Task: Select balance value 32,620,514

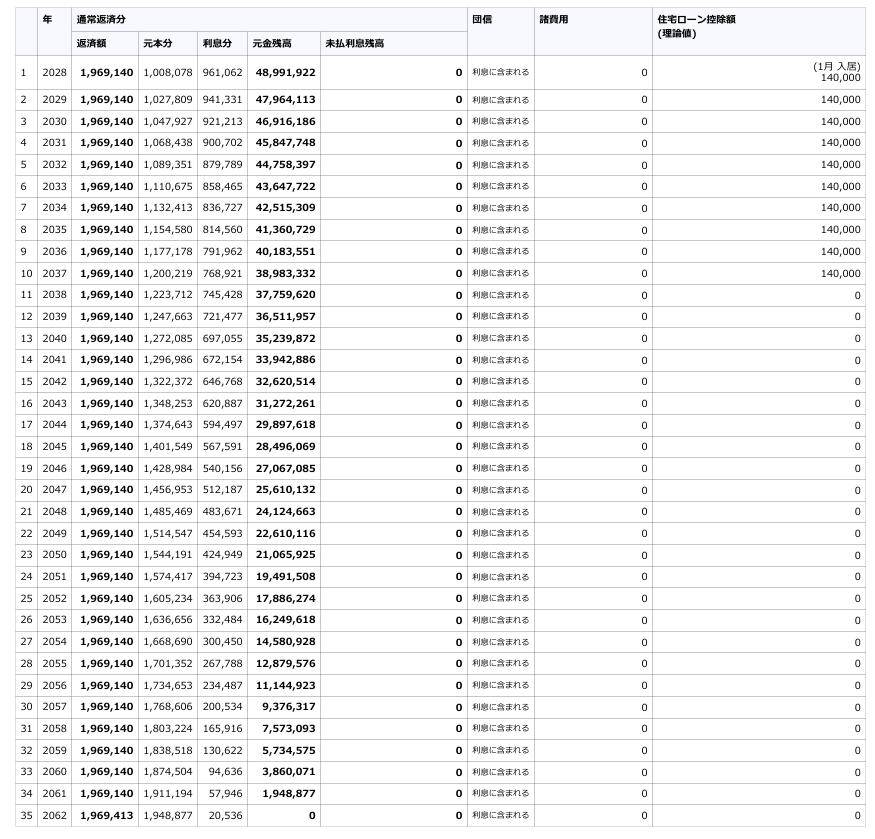Action: [x=285, y=381]
